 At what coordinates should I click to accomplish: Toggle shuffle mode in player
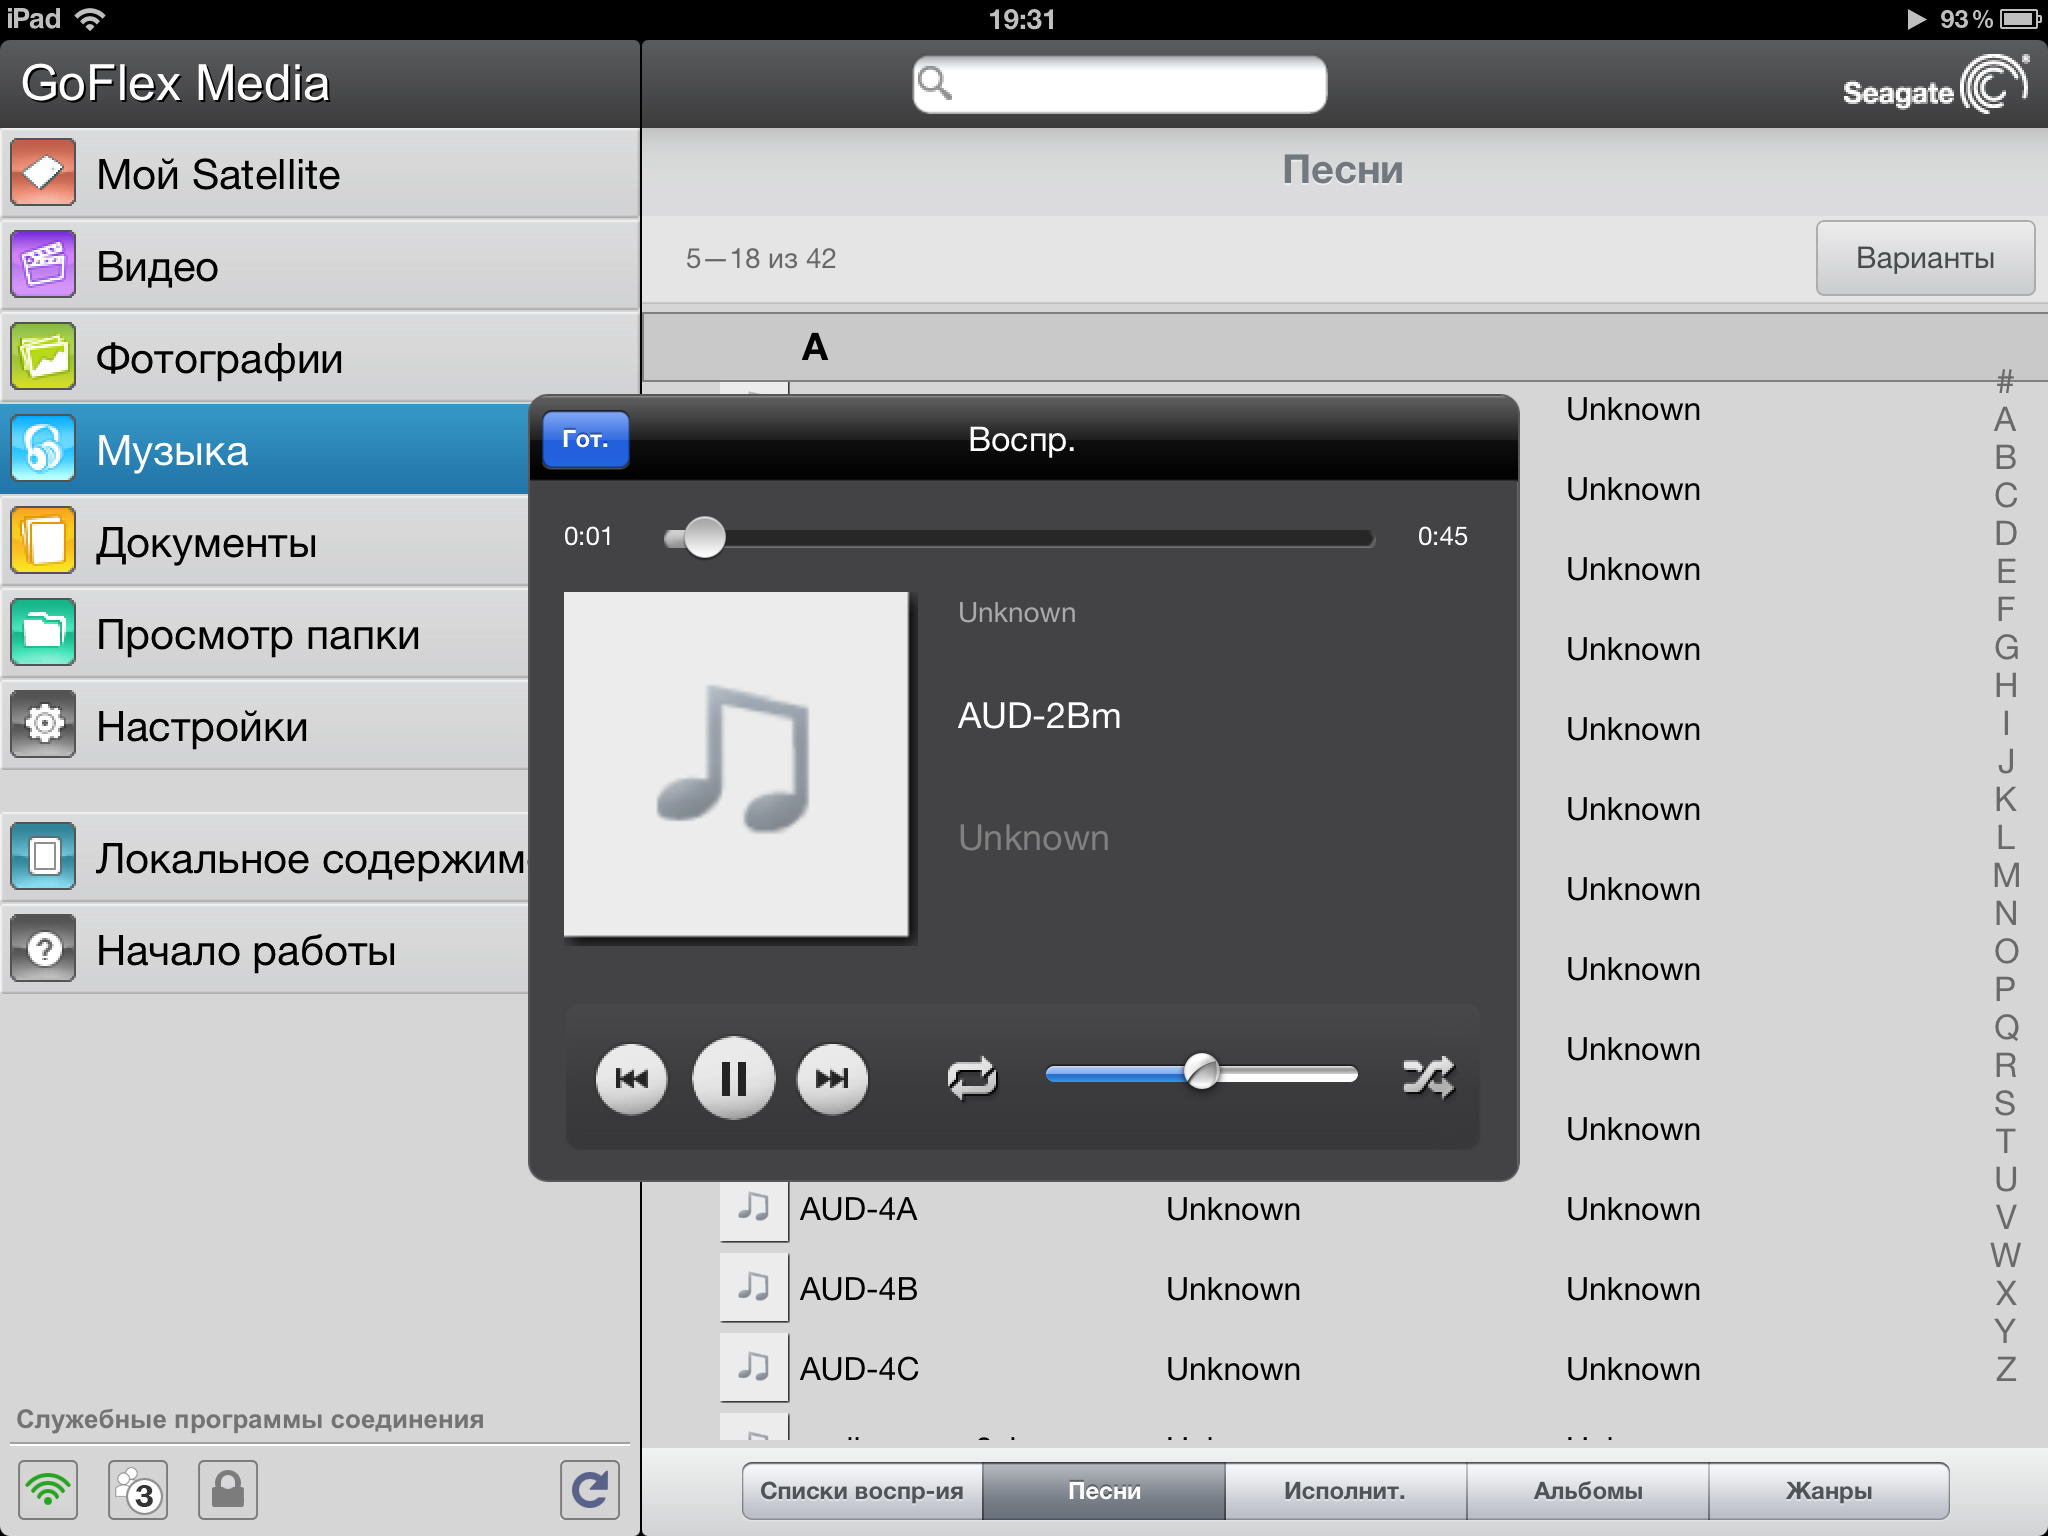(x=1427, y=1077)
